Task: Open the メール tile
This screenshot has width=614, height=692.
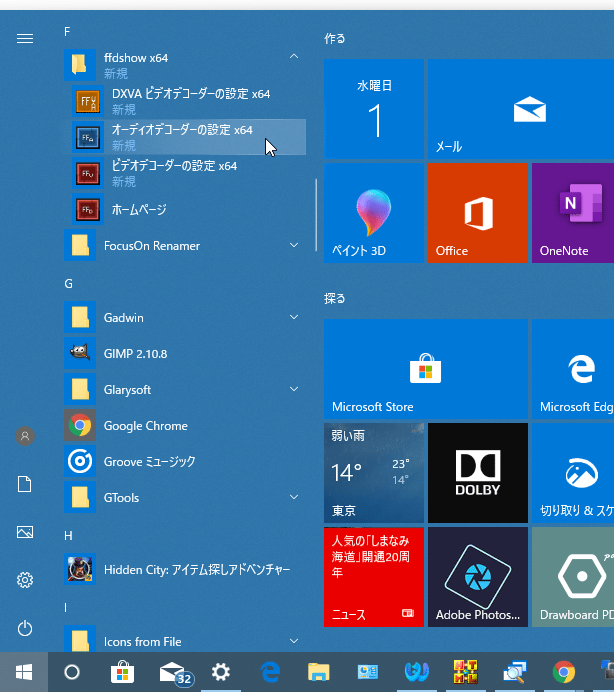Action: 521,109
